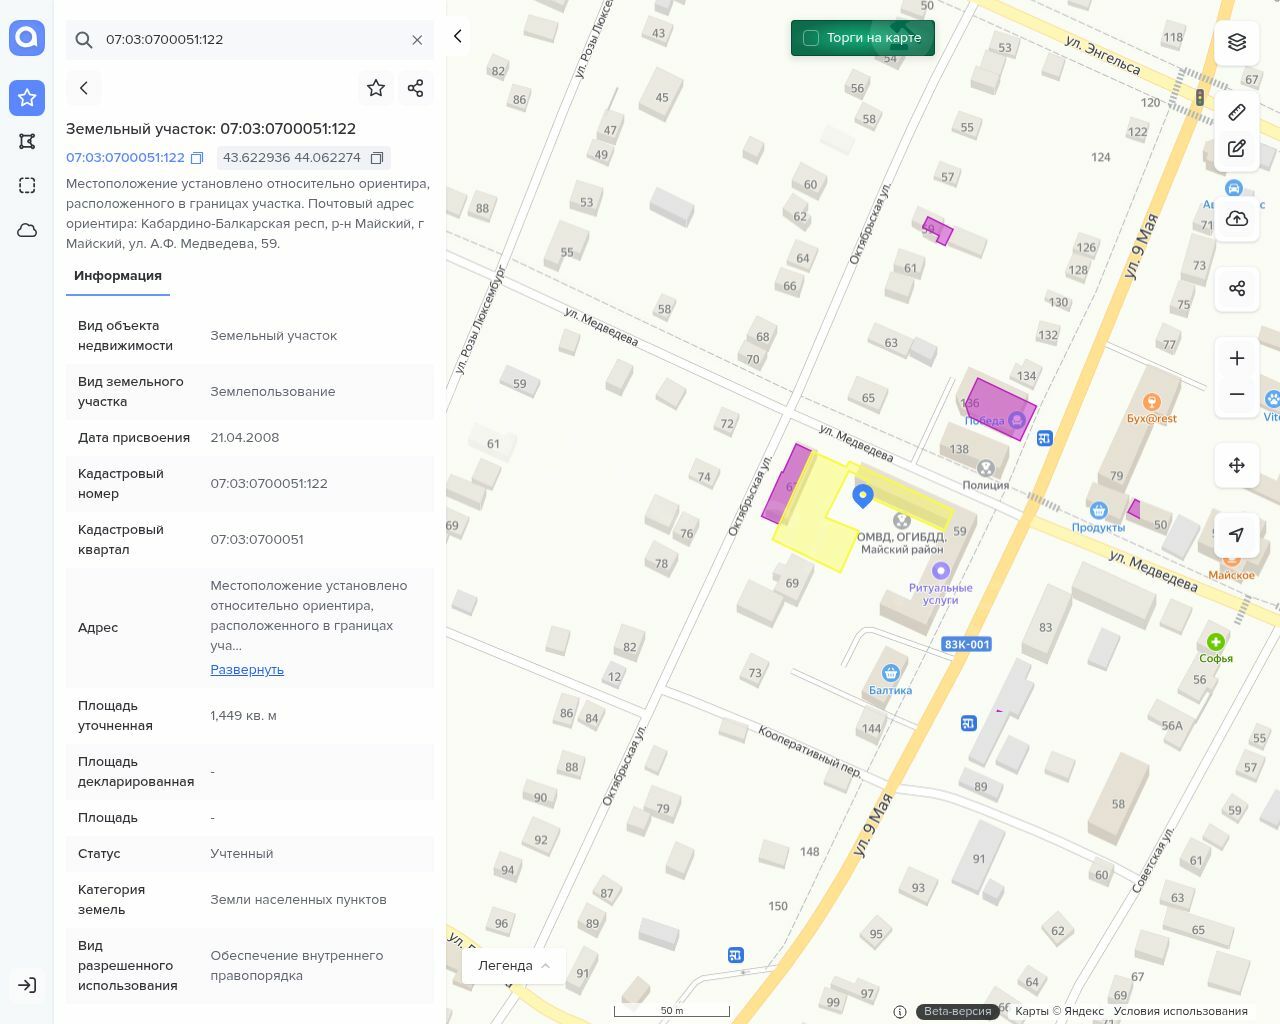Click the Развернуть address link

pyautogui.click(x=247, y=670)
